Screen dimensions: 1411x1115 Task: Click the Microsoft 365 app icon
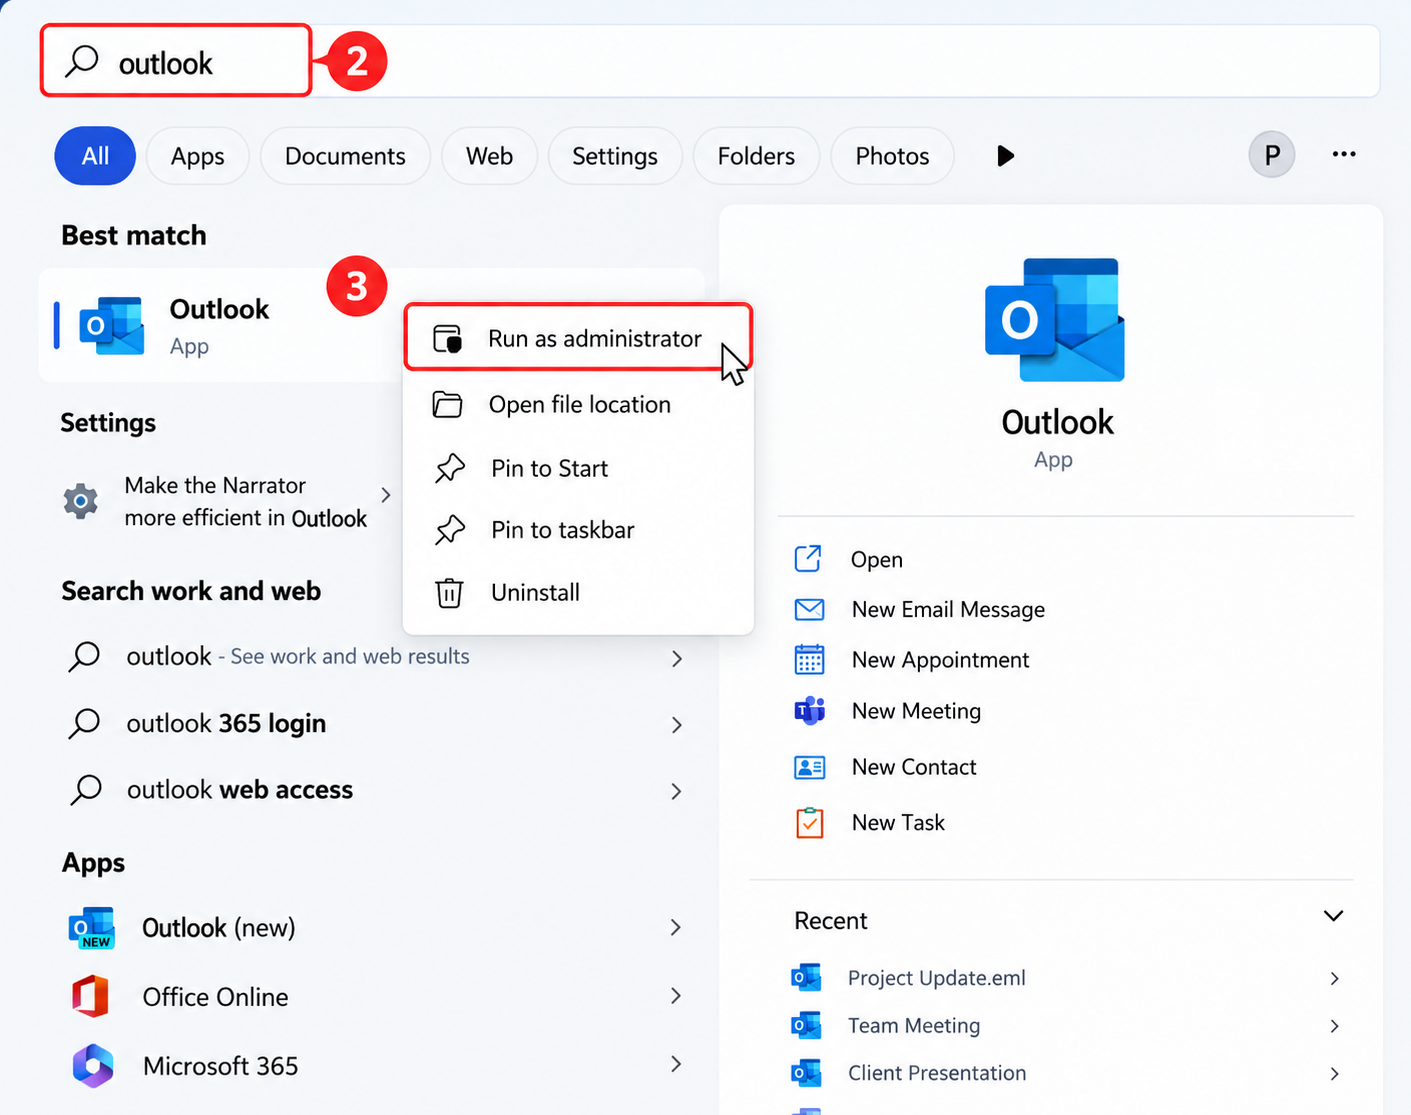(x=93, y=1066)
